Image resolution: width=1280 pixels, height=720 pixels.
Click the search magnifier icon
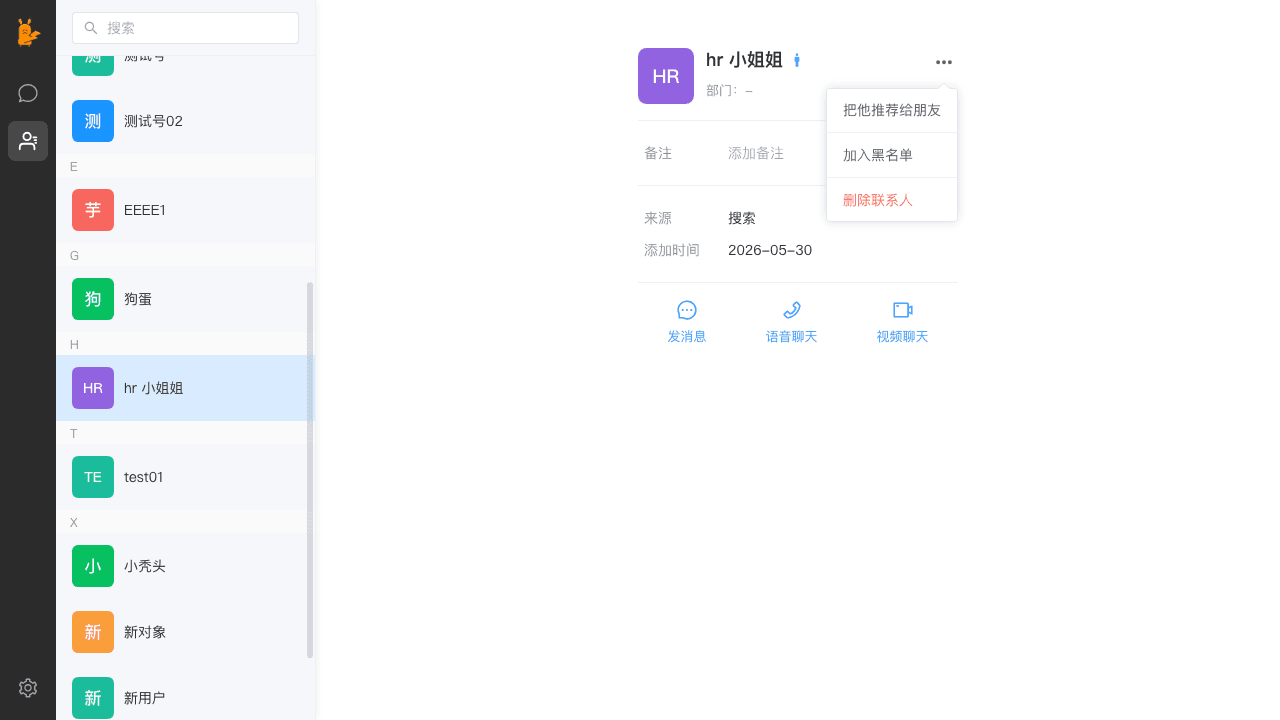coord(91,28)
